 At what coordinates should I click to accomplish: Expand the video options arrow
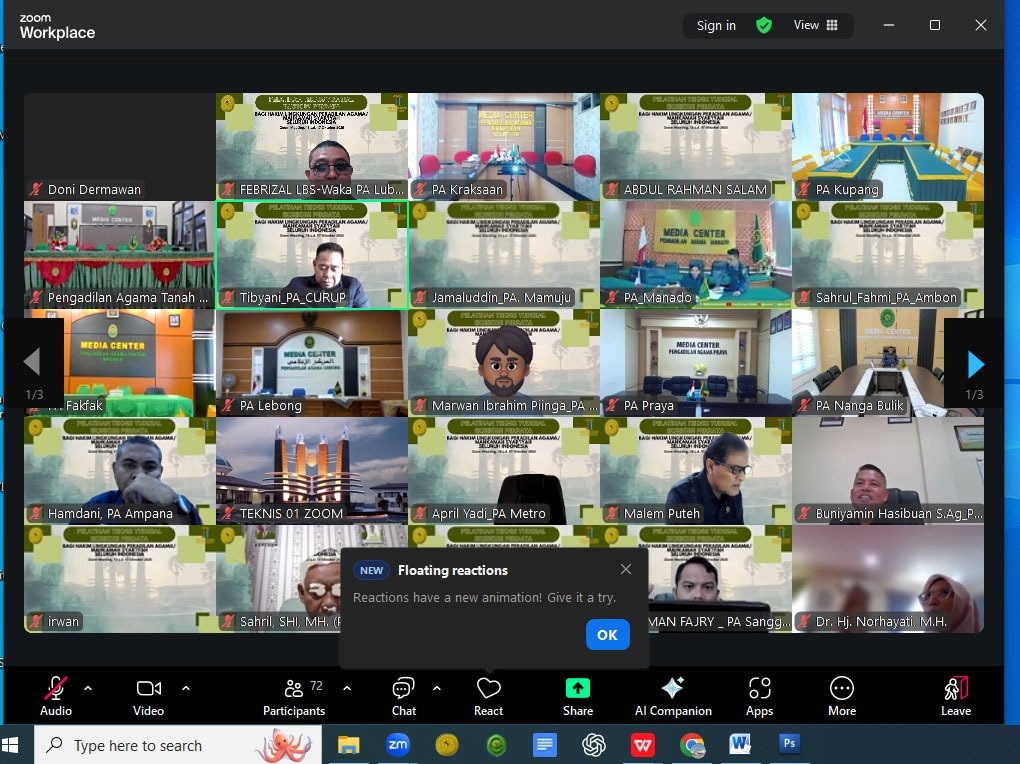click(186, 688)
